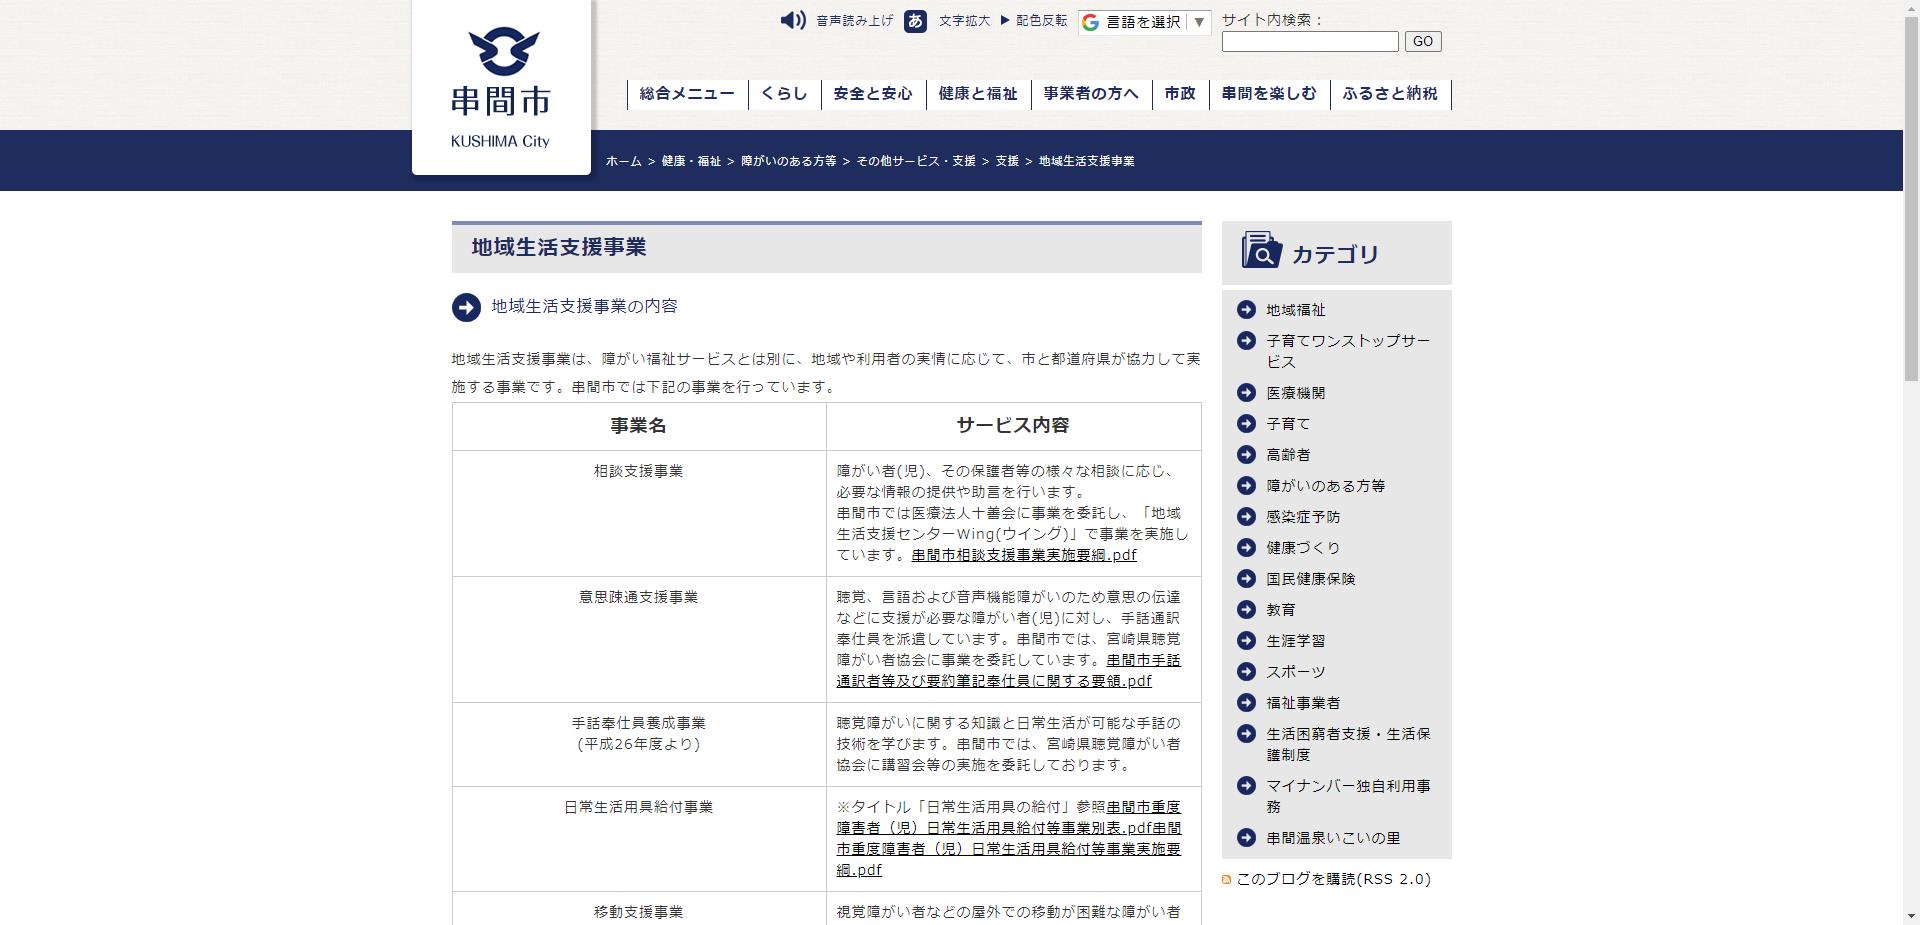The width and height of the screenshot is (1920, 925).
Task: Click the ▼ arrow on the language selector
Action: (x=1199, y=22)
